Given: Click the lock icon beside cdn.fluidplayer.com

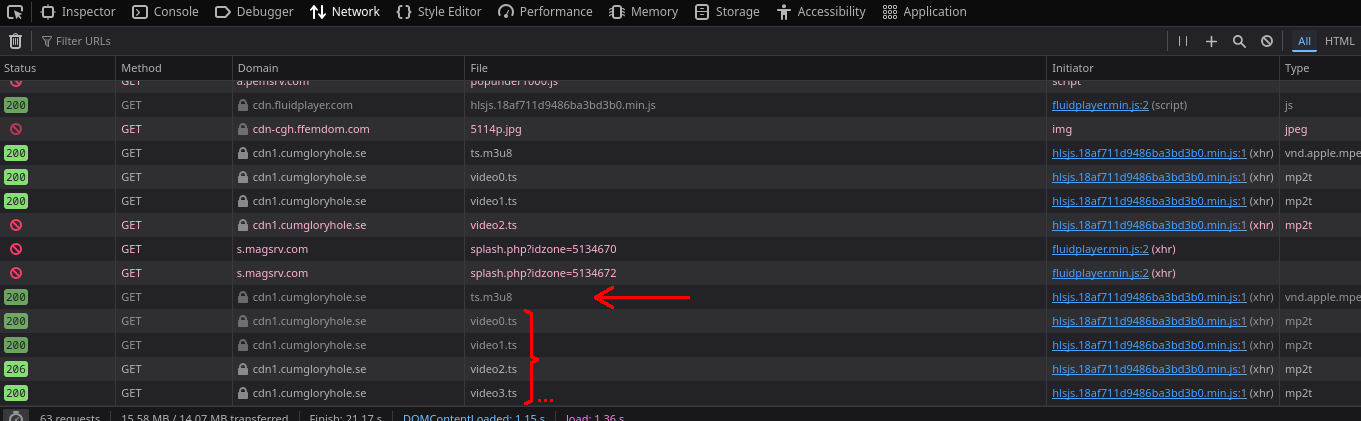Looking at the screenshot, I should [243, 105].
